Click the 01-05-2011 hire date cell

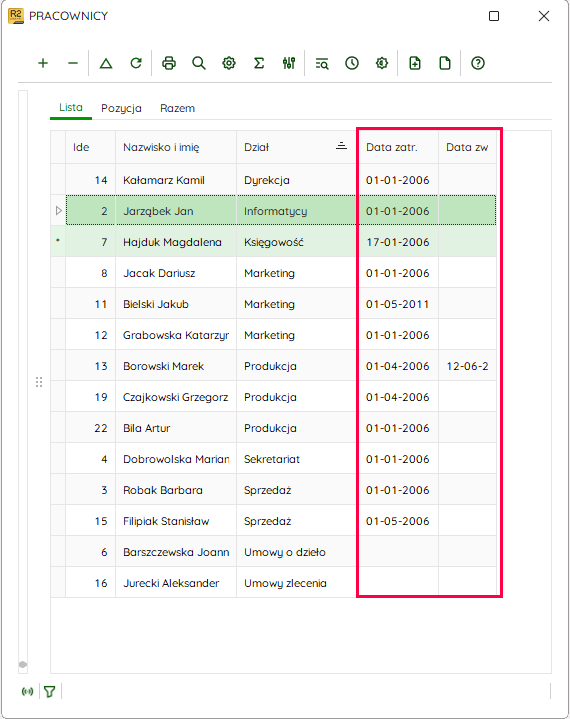point(398,304)
